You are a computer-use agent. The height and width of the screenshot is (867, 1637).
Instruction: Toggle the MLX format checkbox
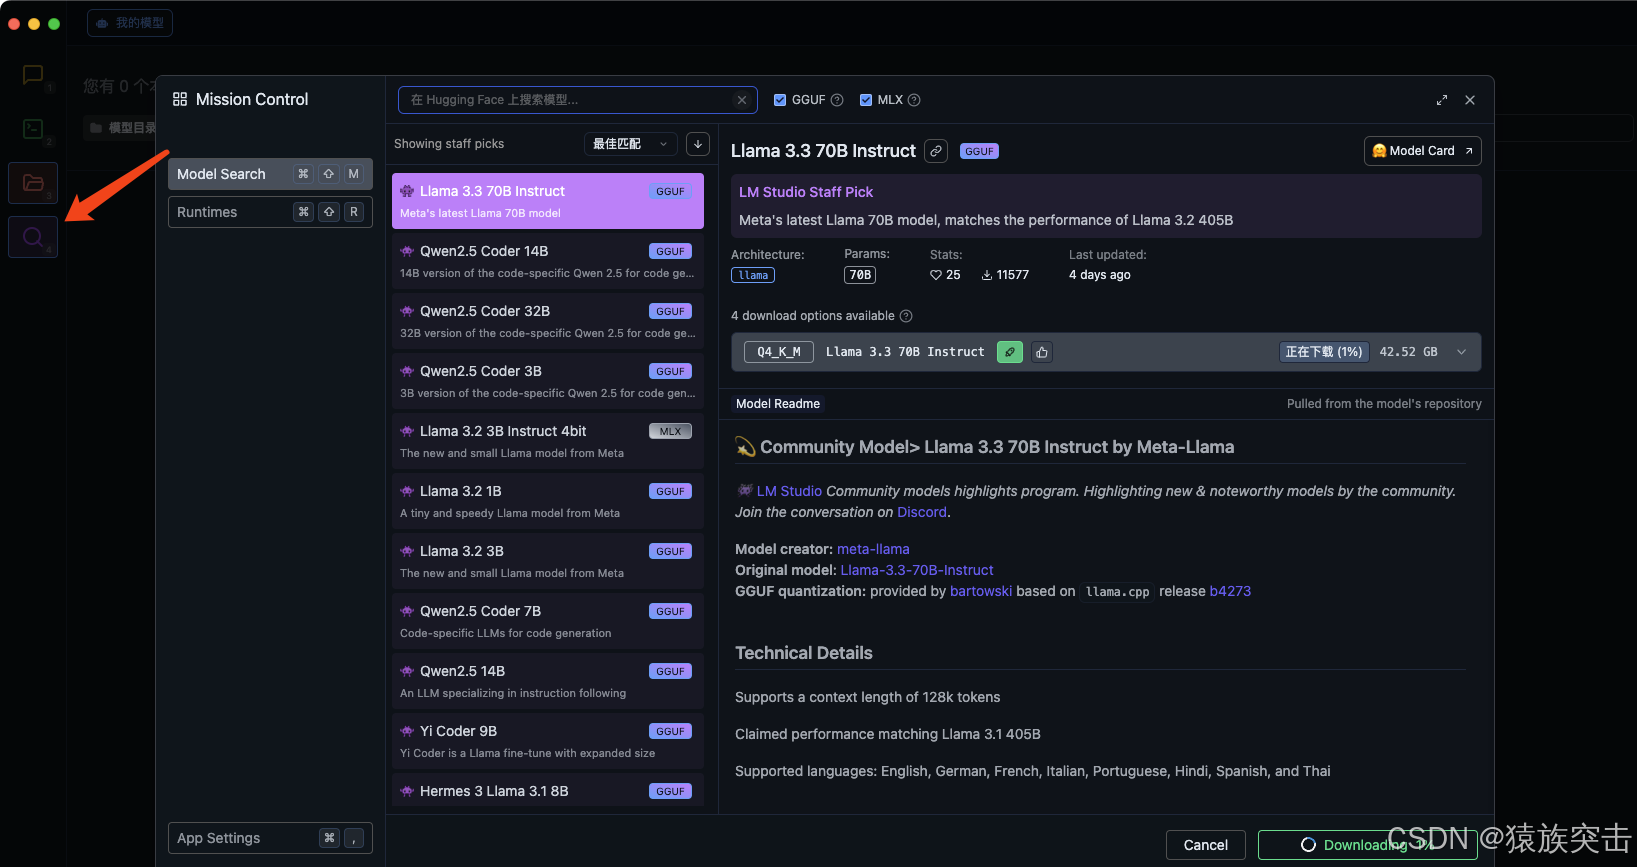(866, 100)
